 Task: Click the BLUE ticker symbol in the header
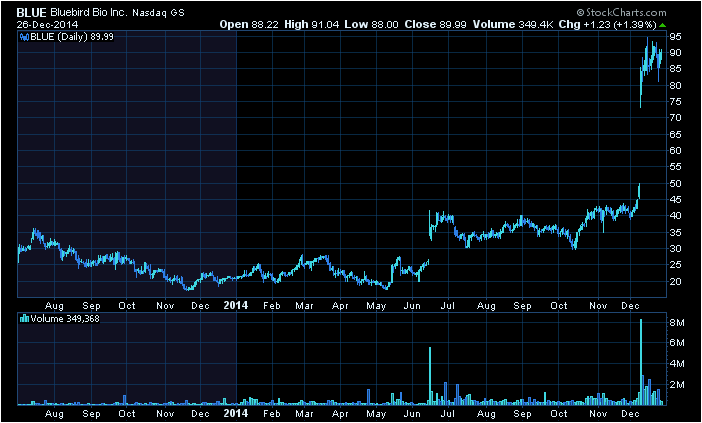click(x=31, y=13)
